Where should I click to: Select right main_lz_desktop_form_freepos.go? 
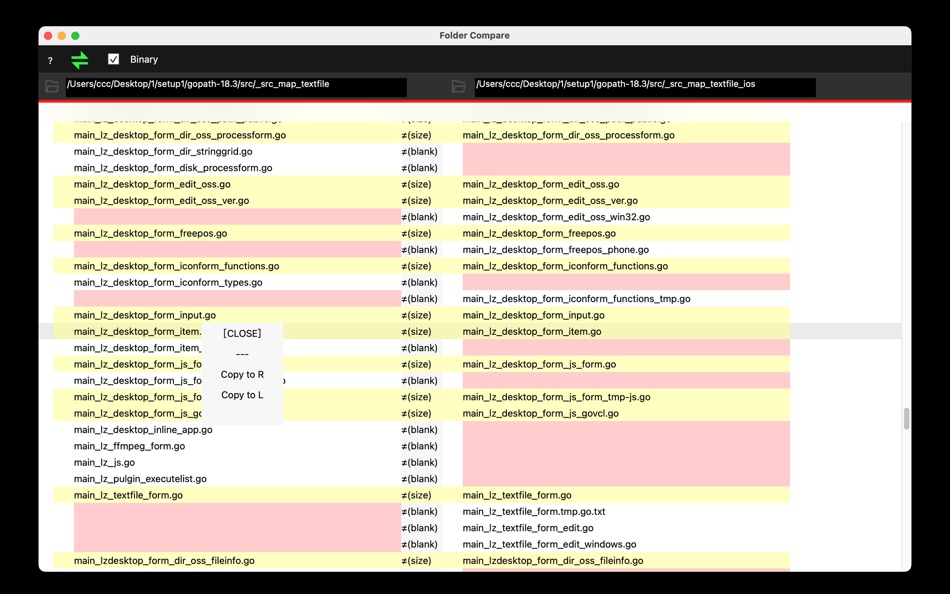[539, 233]
